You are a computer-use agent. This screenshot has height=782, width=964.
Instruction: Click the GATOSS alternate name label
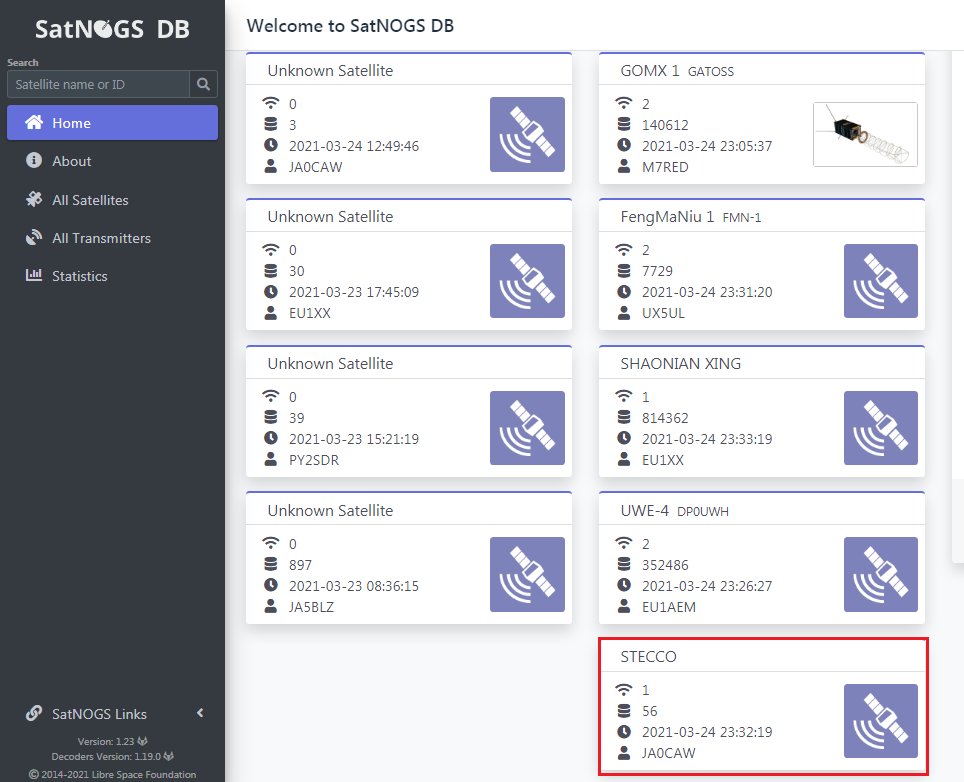(711, 72)
